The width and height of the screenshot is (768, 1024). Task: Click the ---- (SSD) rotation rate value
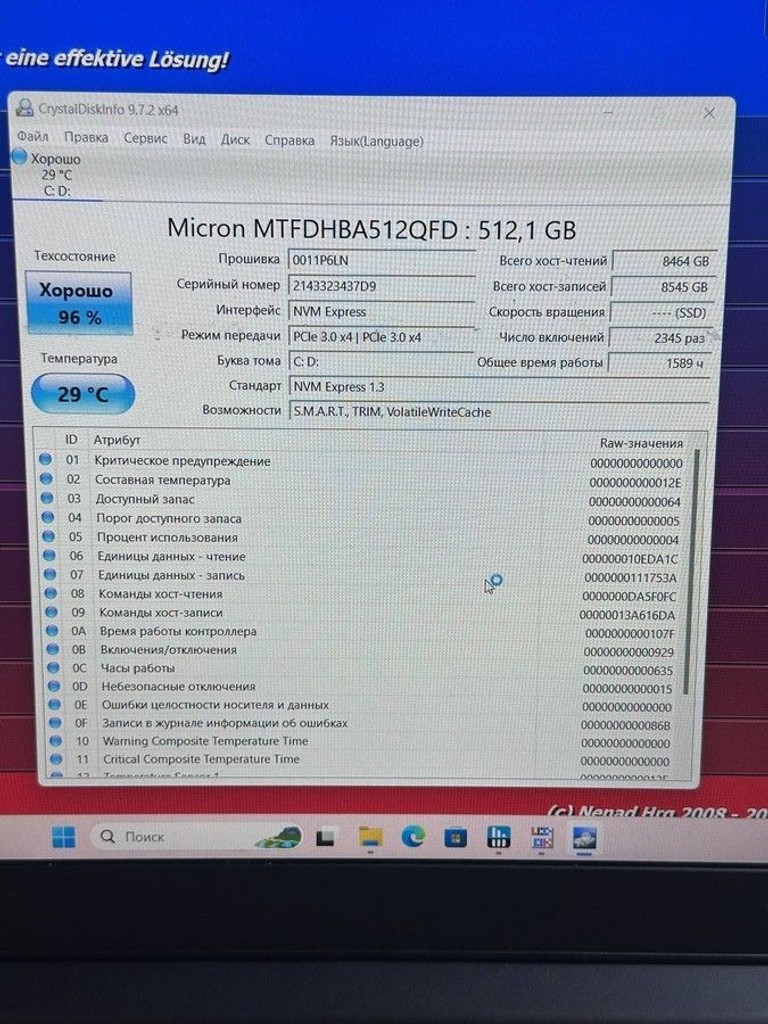[x=661, y=312]
